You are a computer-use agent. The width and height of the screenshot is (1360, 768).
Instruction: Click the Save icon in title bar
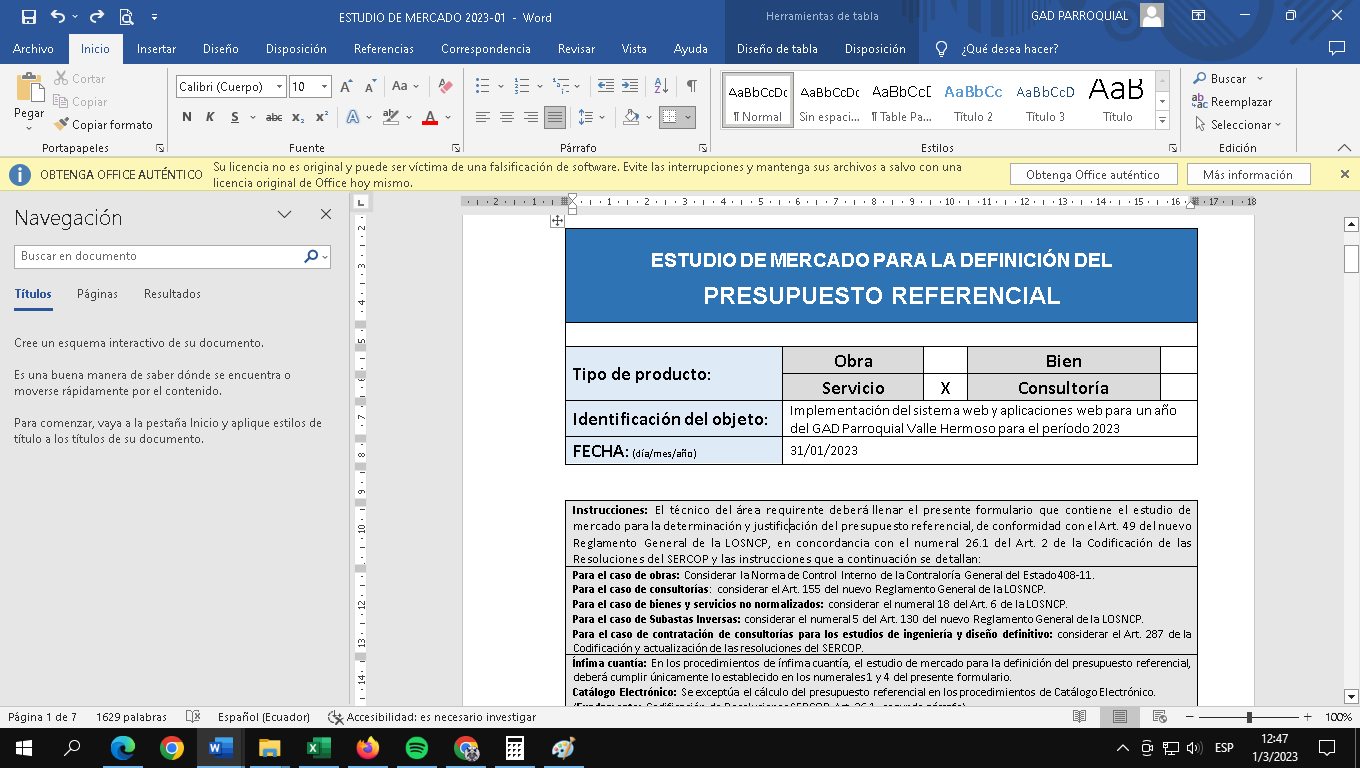point(28,16)
